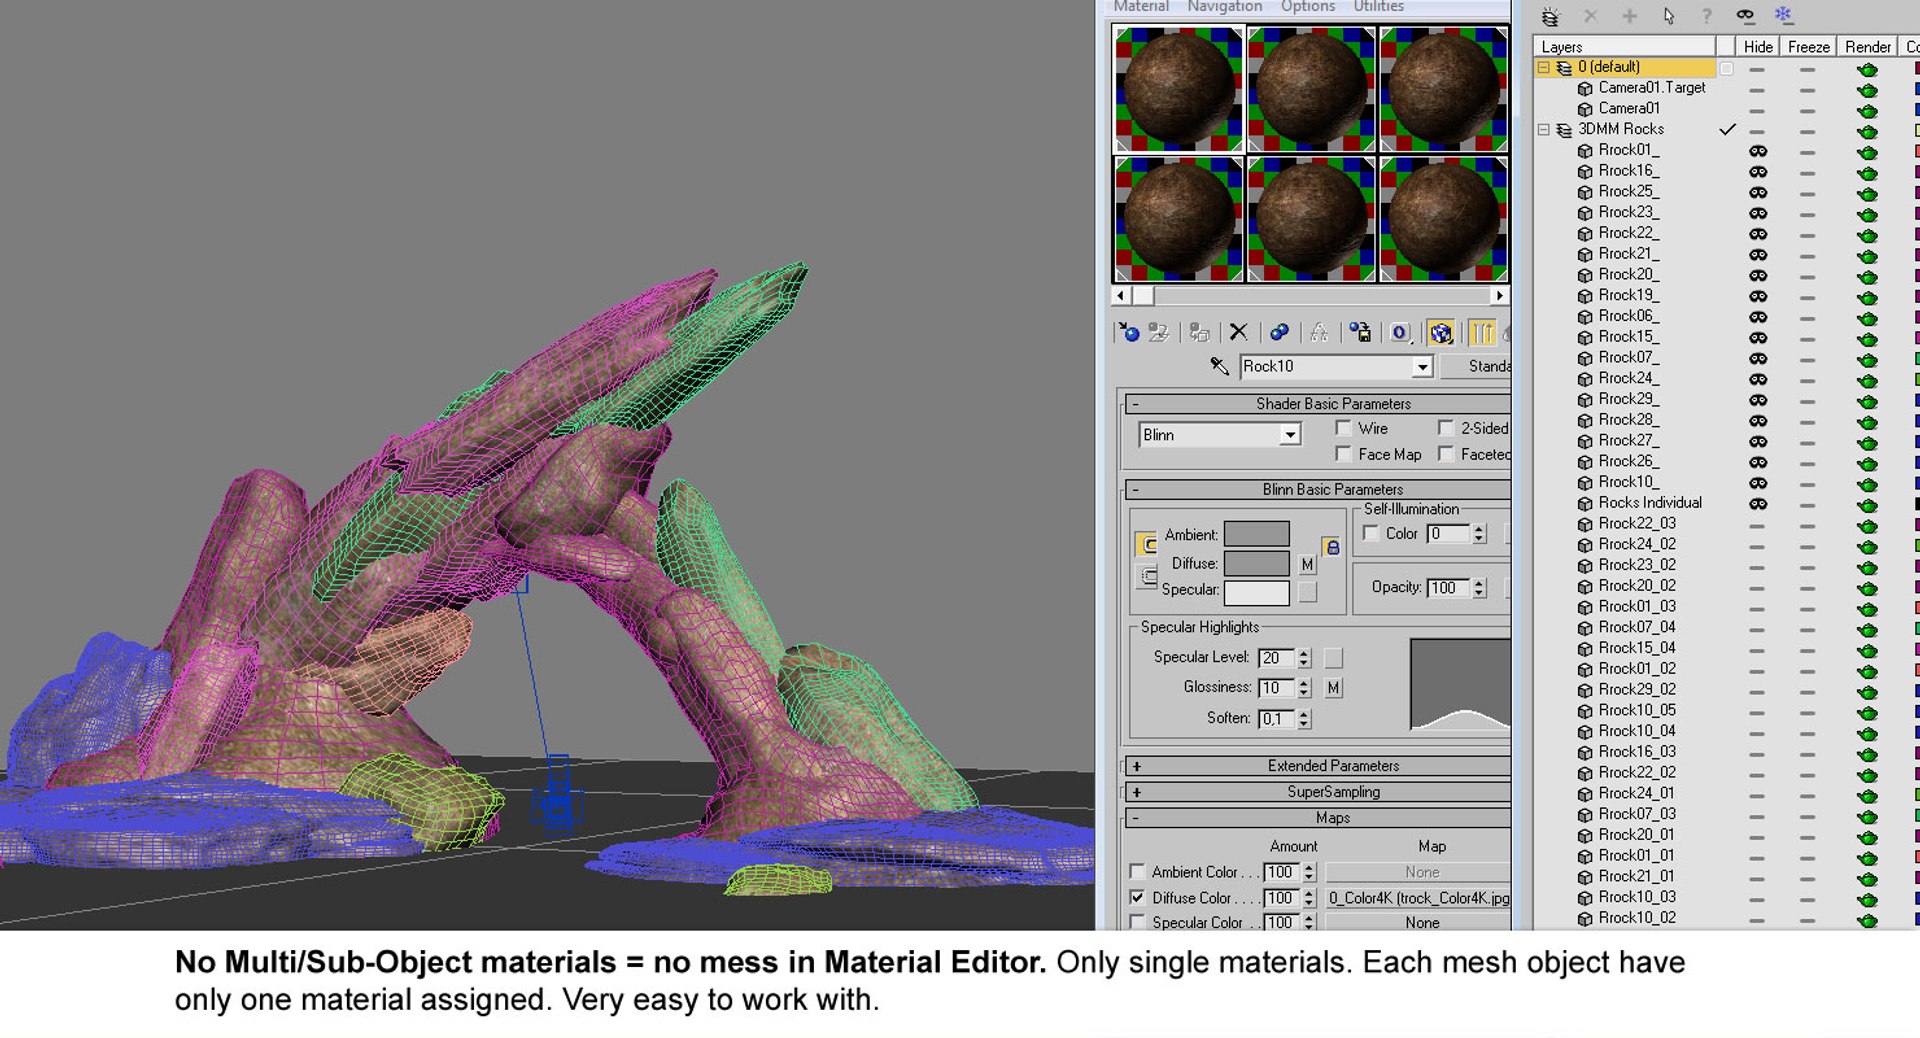Screen dimensions: 1920x1038
Task: Check the Ambient Color map checkbox
Action: coord(1137,872)
